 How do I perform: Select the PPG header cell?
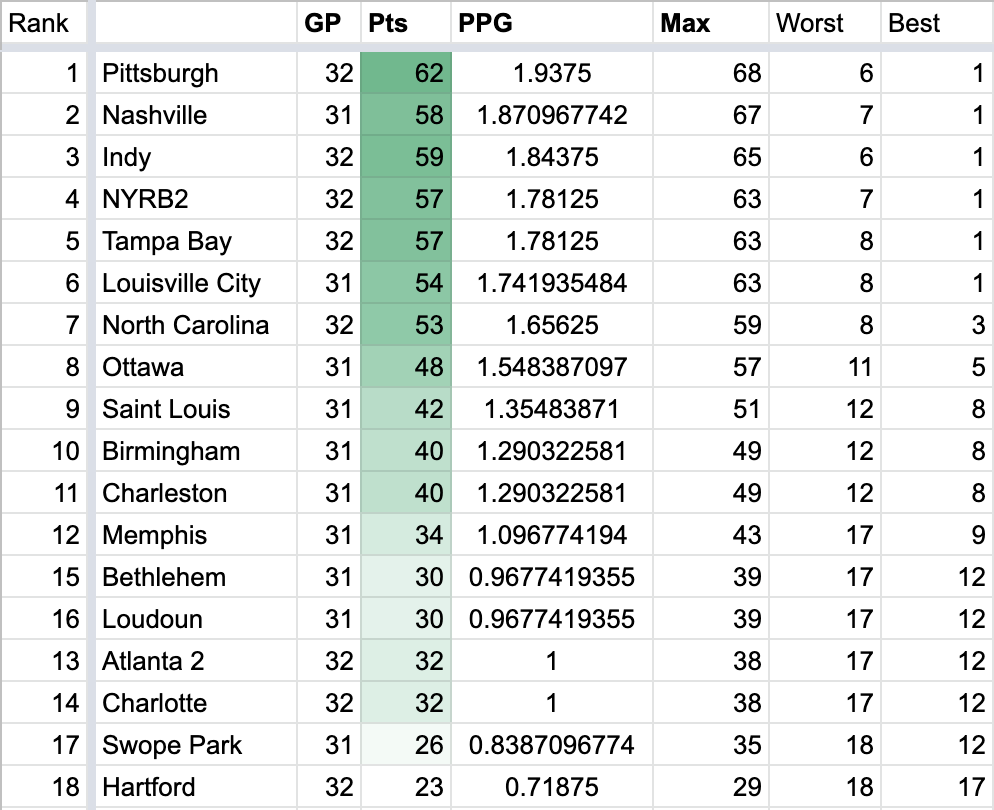[x=486, y=22]
